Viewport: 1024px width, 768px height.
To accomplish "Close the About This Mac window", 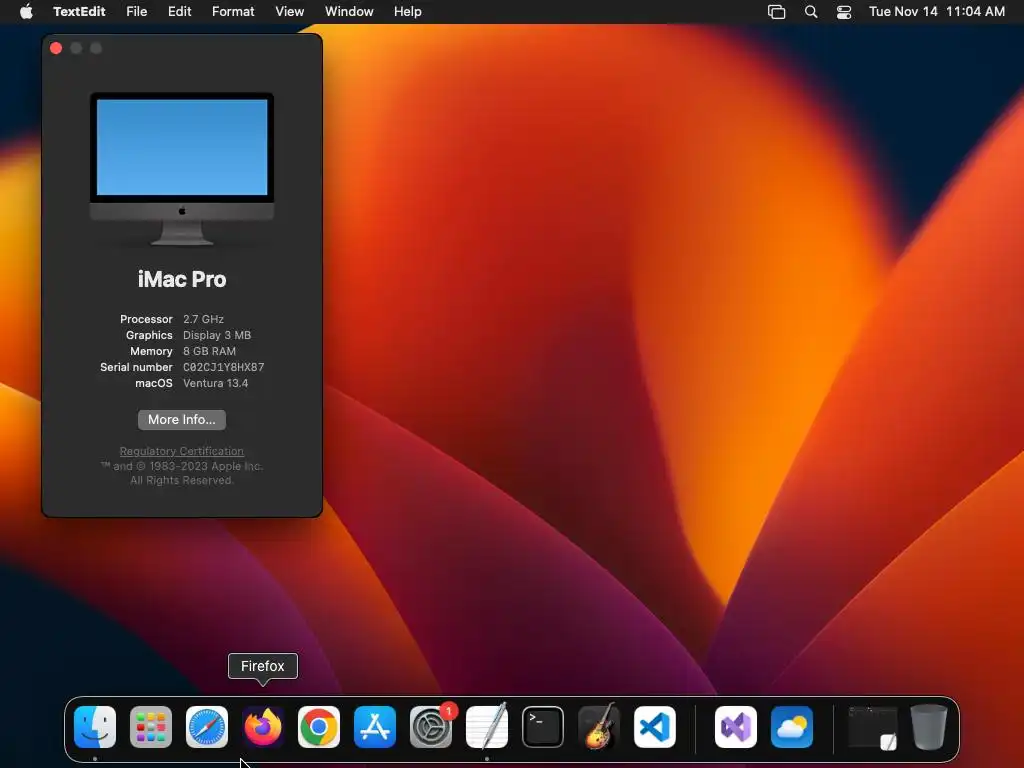I will click(x=56, y=48).
